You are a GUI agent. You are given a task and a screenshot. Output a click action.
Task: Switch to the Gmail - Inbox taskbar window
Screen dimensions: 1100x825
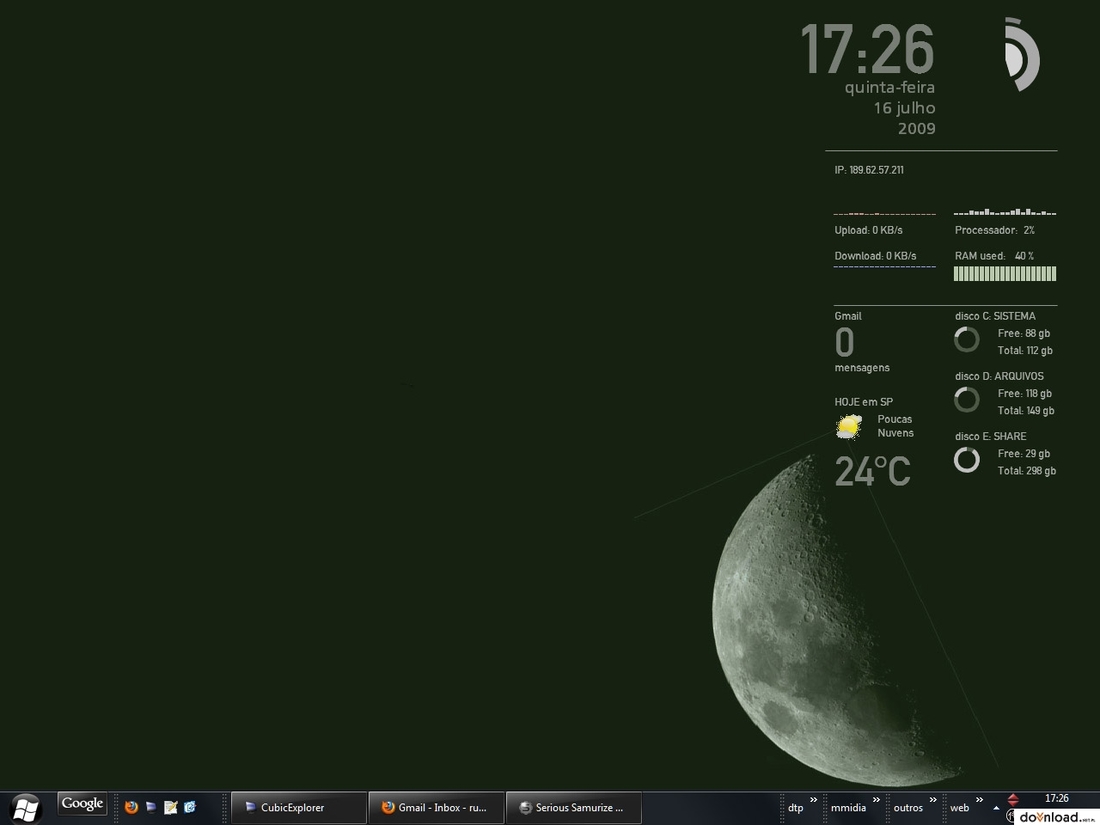click(436, 808)
